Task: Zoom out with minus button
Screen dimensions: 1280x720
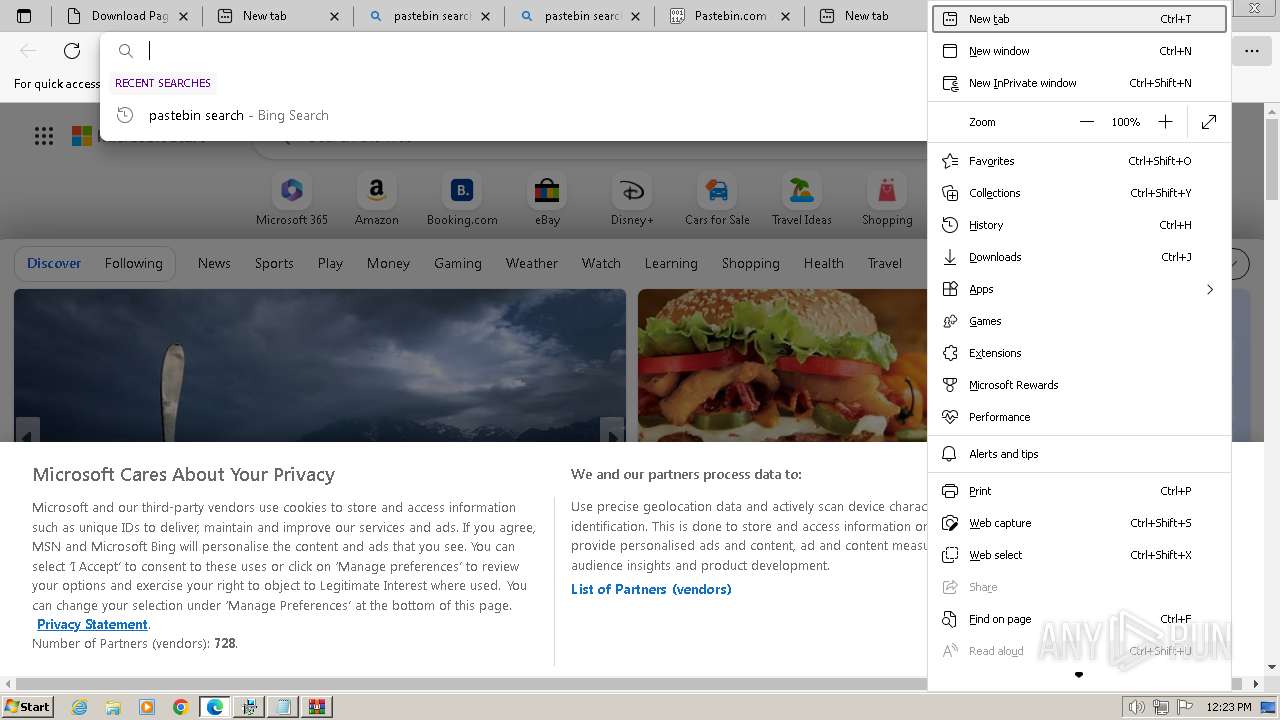Action: tap(1087, 122)
